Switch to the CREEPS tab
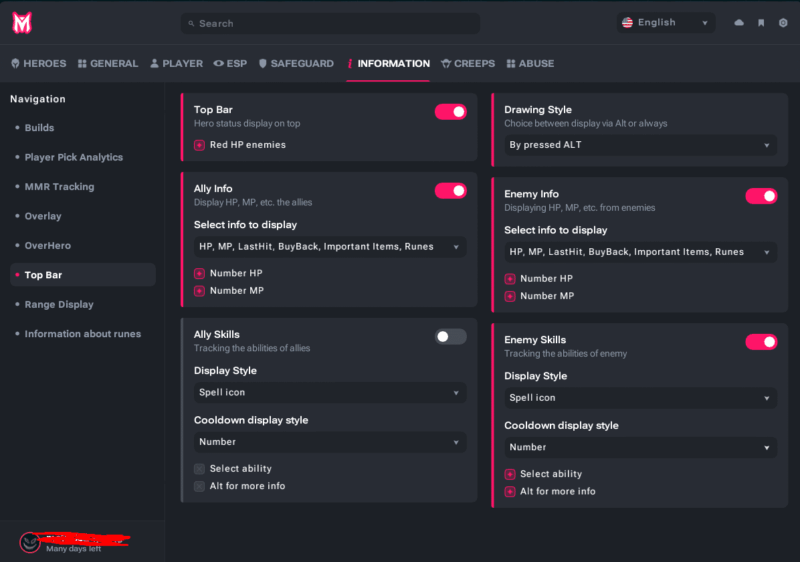800x562 pixels. 468,64
